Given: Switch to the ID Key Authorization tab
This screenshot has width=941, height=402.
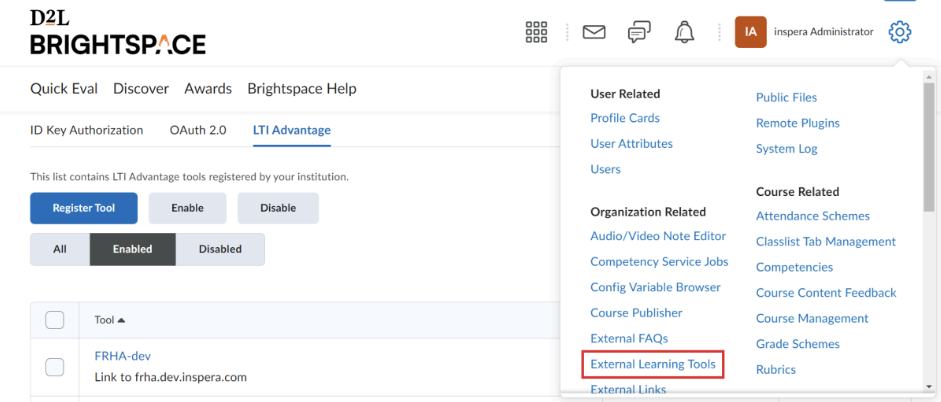Looking at the screenshot, I should coord(86,130).
